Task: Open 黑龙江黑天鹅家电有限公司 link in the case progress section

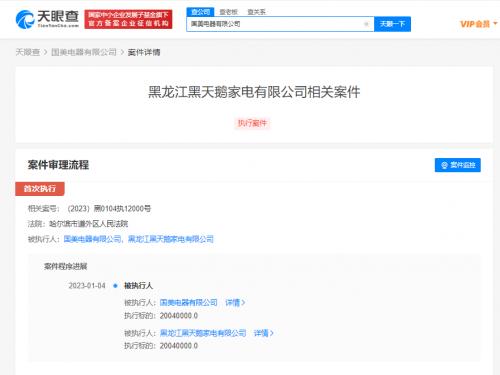Action: tap(203, 333)
